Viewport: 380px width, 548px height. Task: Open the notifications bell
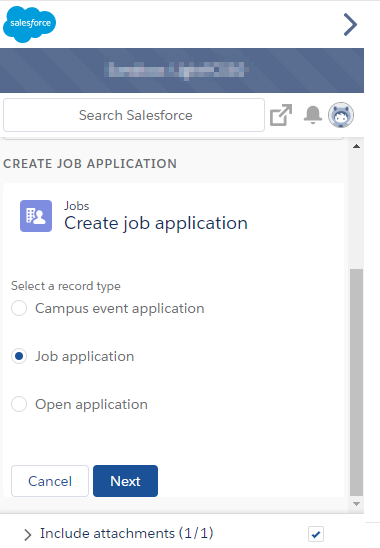click(x=313, y=115)
